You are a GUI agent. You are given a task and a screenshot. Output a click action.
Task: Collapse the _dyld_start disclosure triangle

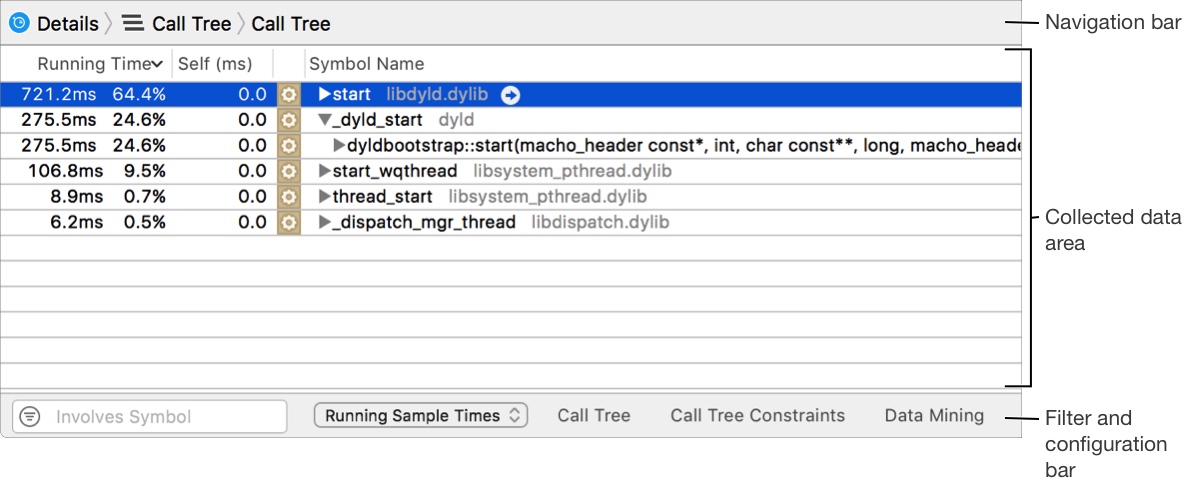click(324, 120)
